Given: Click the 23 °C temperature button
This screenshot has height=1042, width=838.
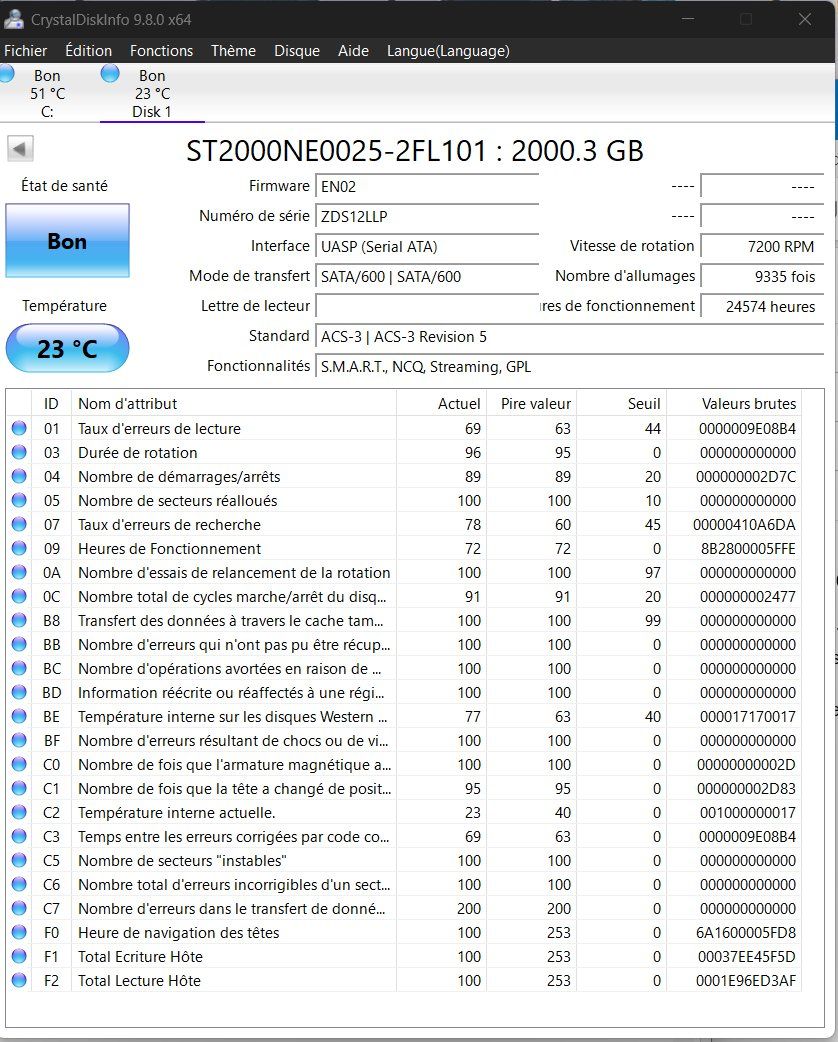Looking at the screenshot, I should click(x=67, y=348).
